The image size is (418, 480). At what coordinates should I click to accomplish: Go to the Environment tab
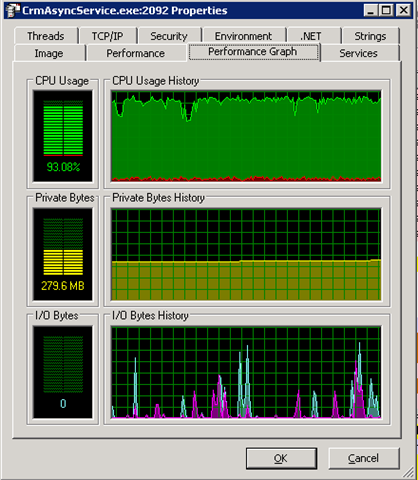(x=243, y=36)
